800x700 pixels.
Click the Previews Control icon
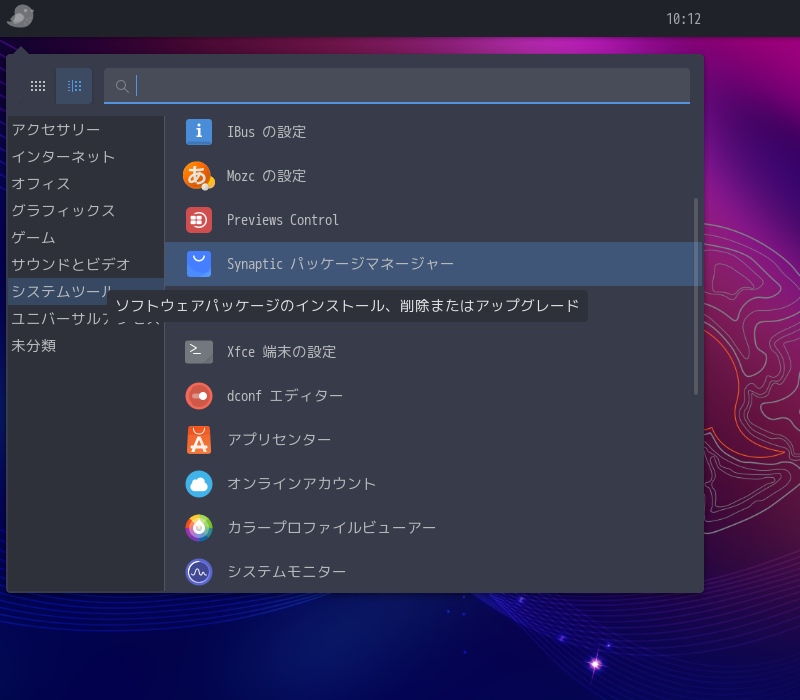pos(199,220)
